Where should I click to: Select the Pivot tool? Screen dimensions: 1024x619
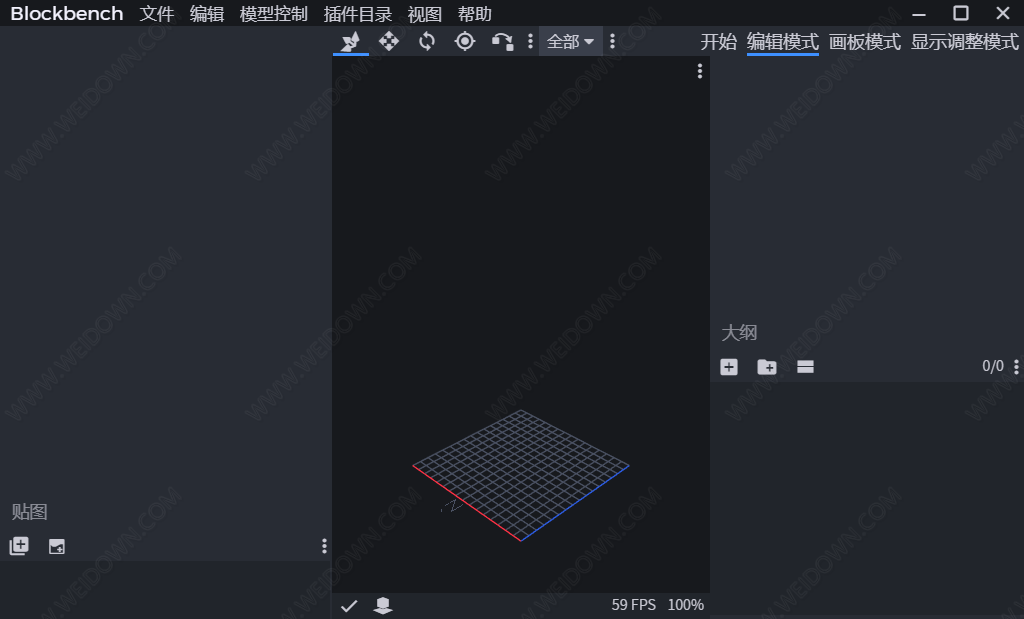(465, 42)
